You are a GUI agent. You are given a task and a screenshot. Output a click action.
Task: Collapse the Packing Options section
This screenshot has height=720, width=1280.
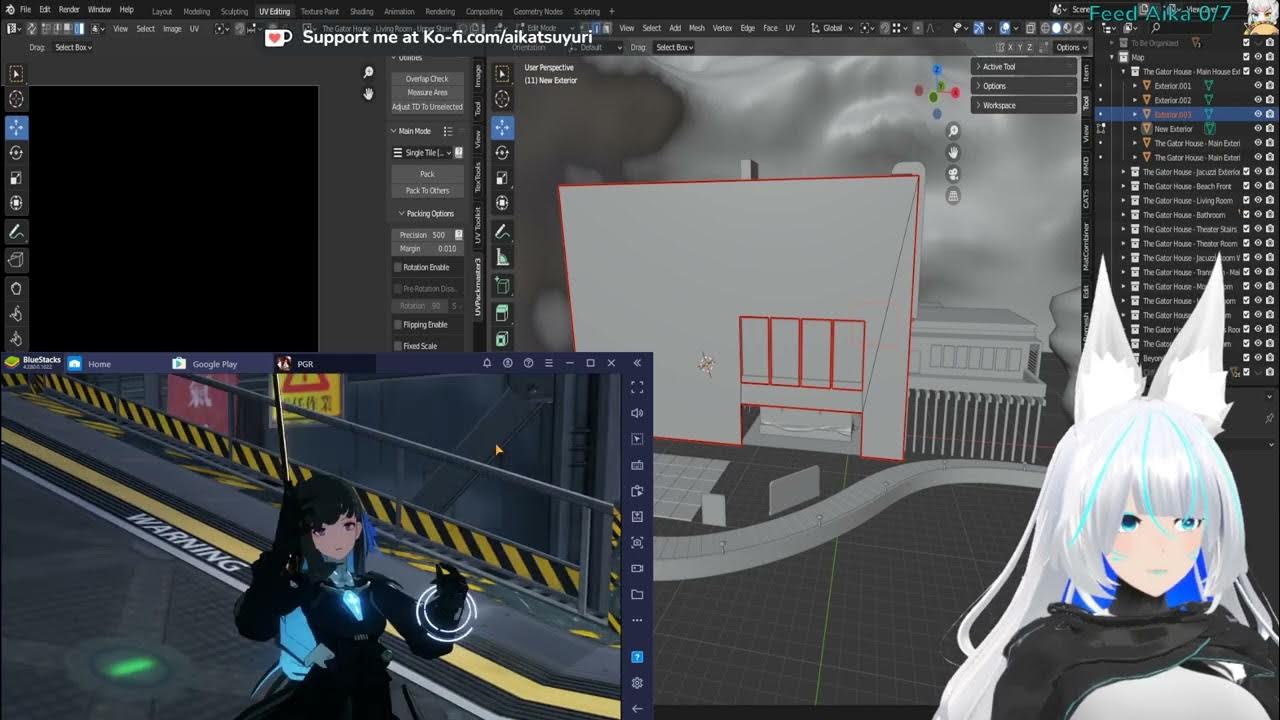point(401,213)
